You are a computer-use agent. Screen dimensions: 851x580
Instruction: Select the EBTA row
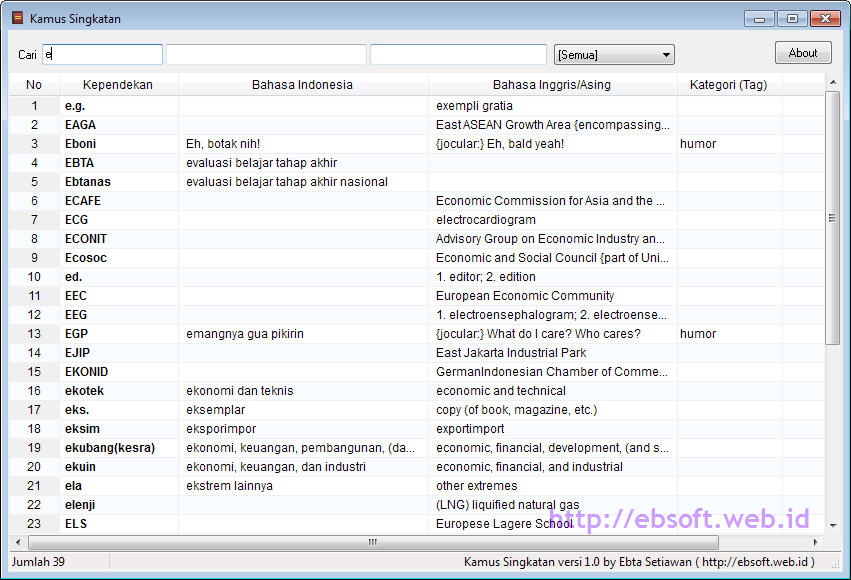pos(416,163)
